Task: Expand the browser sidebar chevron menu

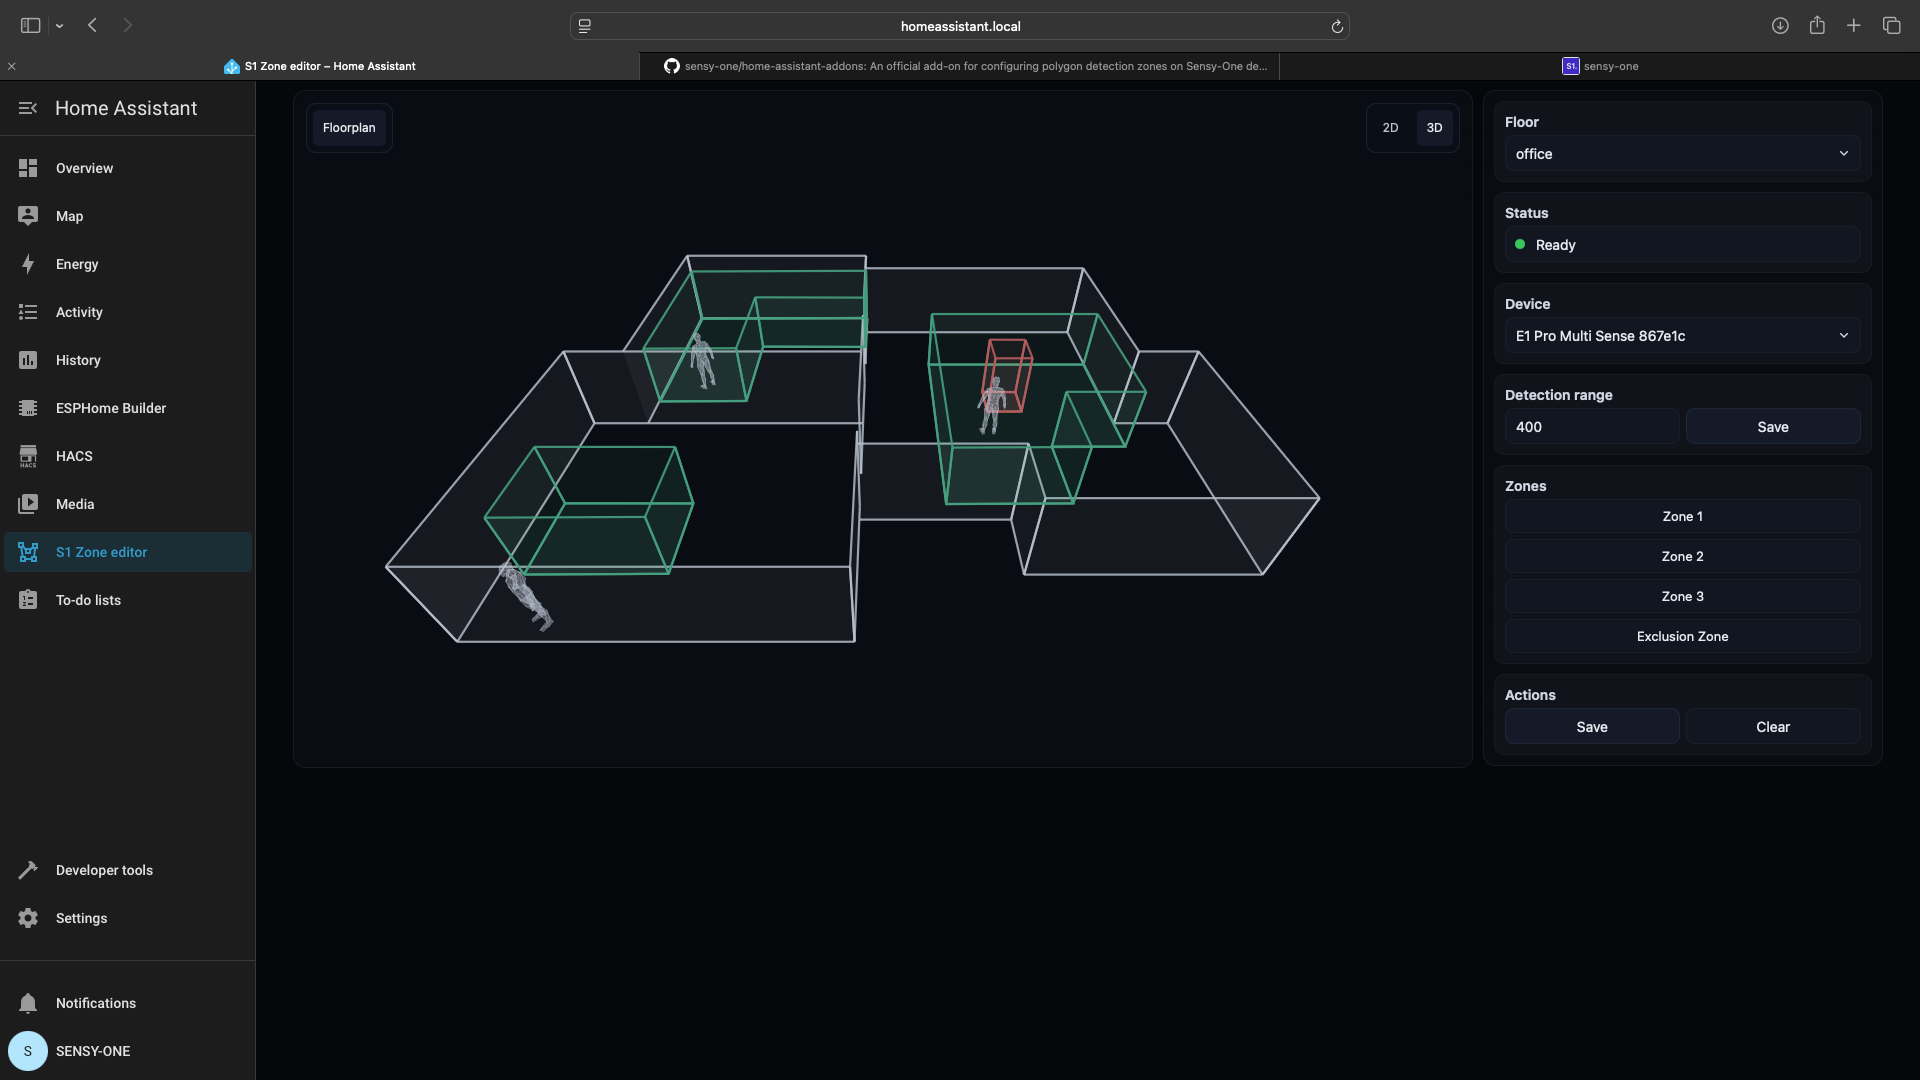Action: click(60, 26)
